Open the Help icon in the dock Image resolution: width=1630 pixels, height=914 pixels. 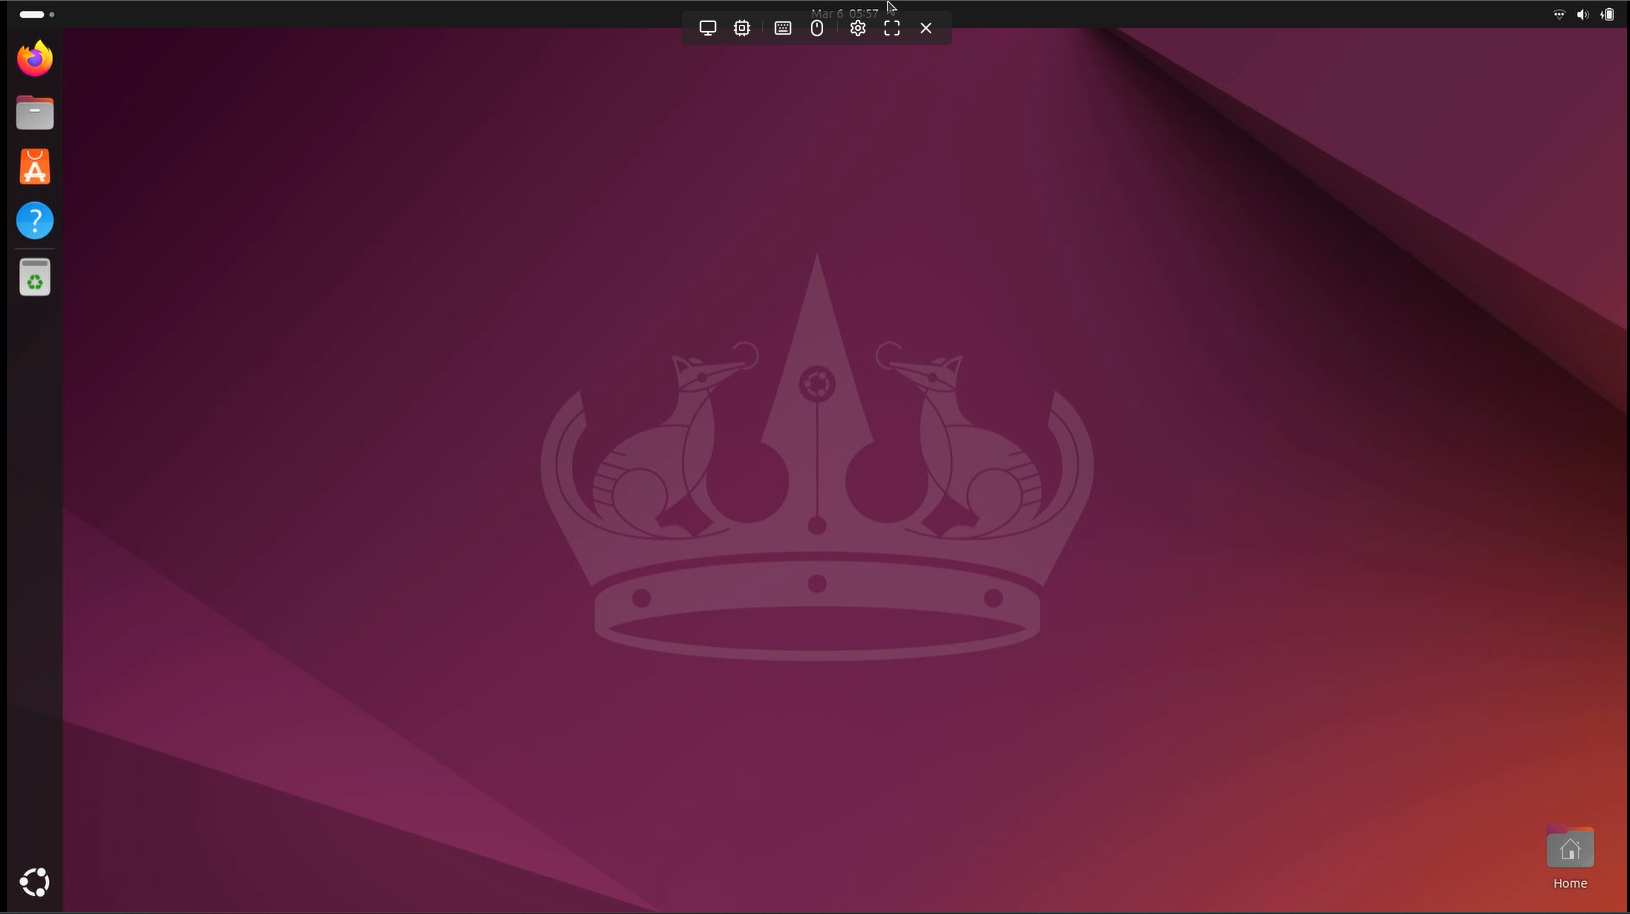pyautogui.click(x=35, y=221)
